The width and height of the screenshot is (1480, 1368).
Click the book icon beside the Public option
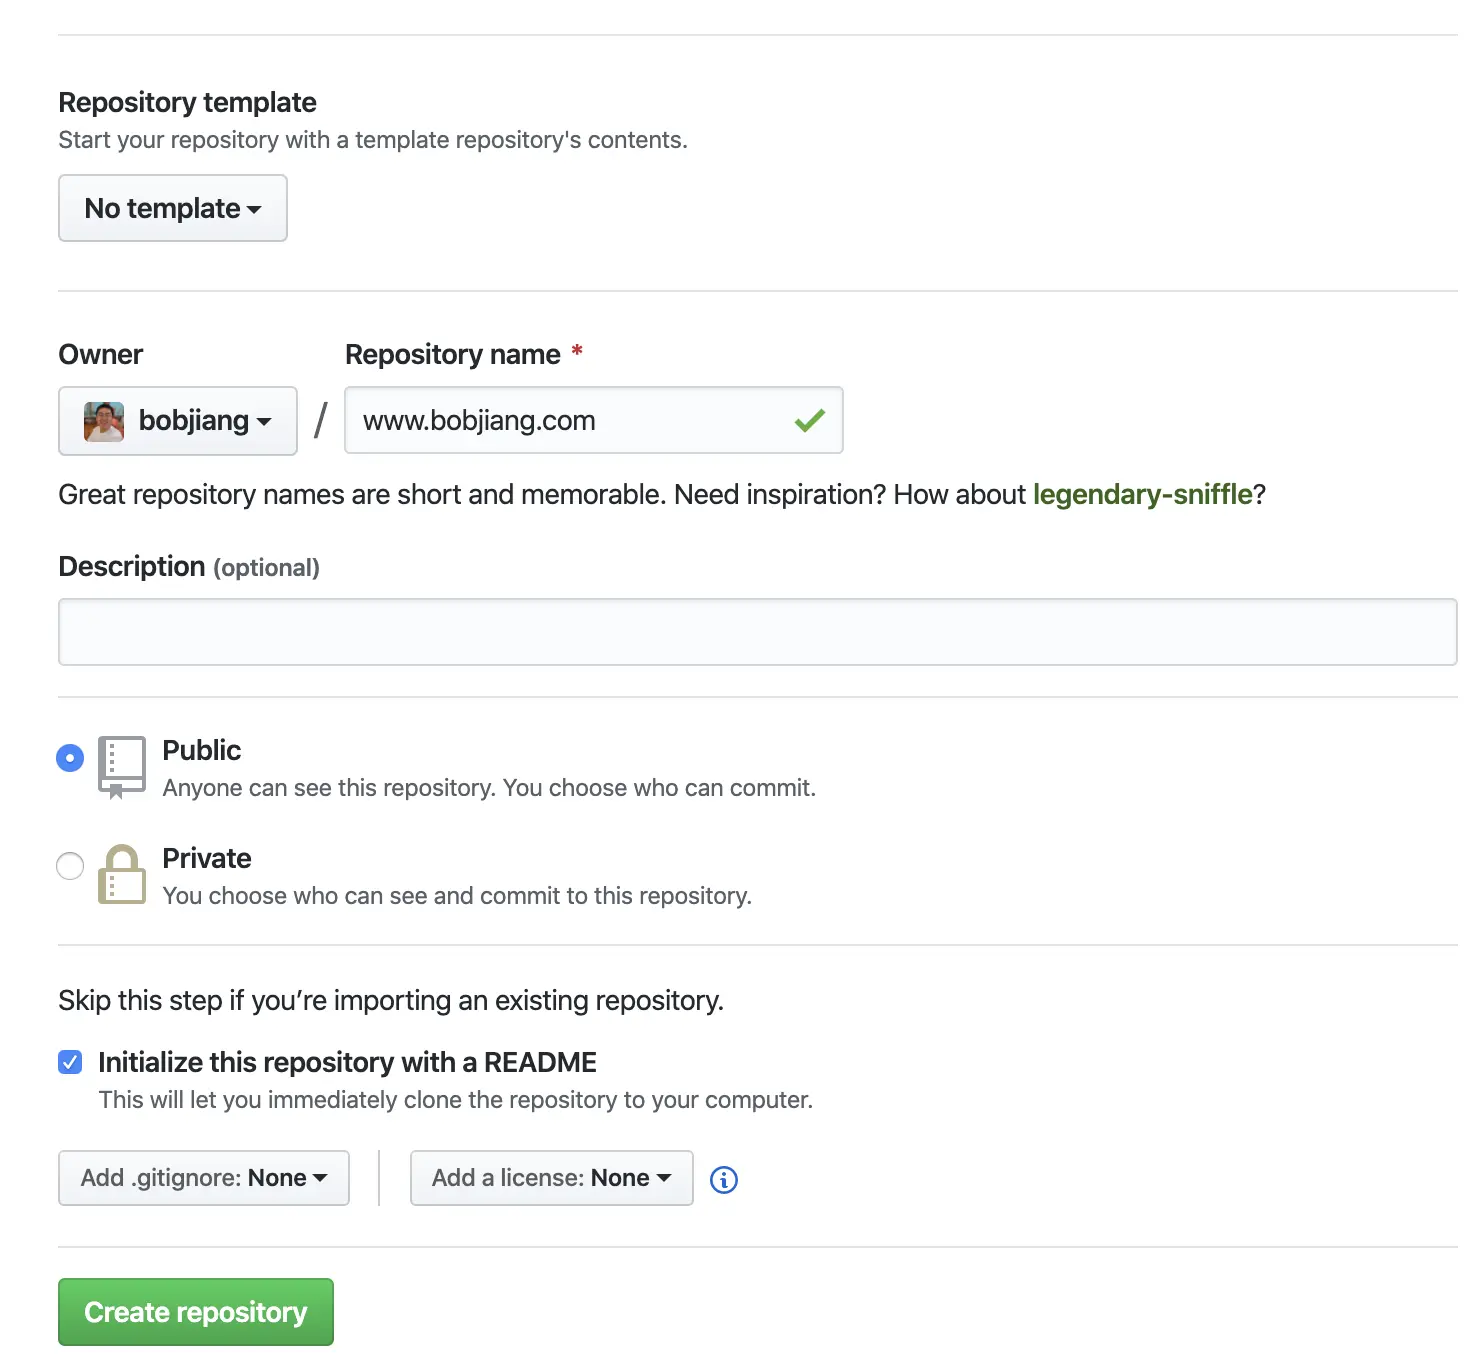click(121, 766)
